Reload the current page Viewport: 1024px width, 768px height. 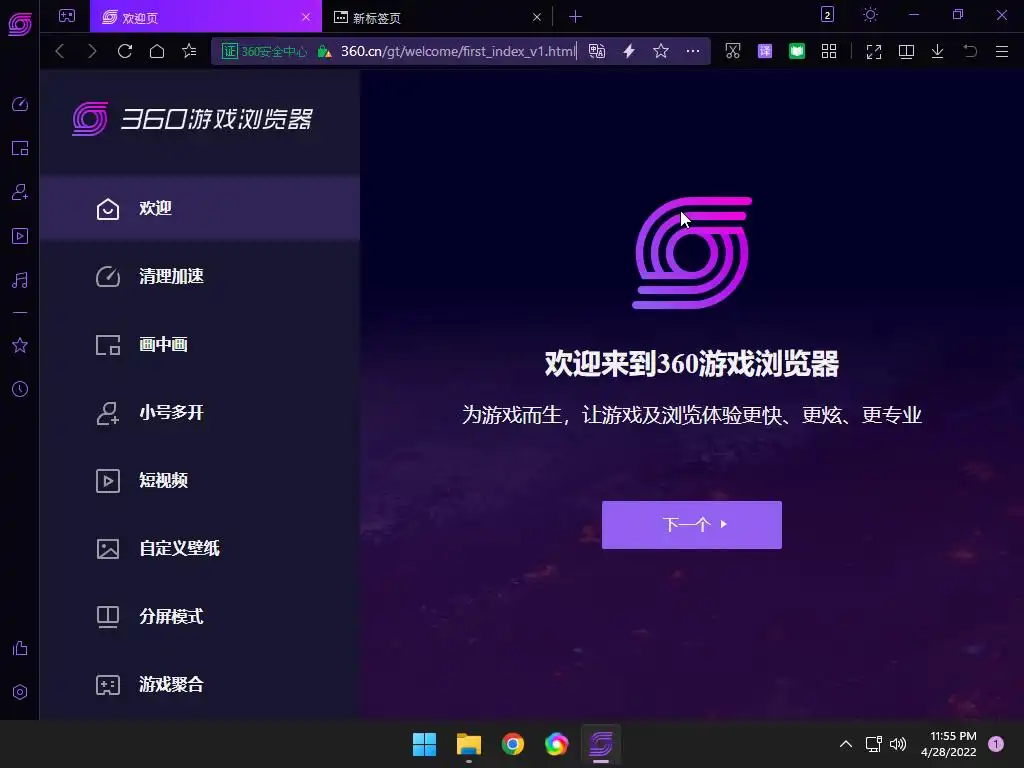point(125,51)
